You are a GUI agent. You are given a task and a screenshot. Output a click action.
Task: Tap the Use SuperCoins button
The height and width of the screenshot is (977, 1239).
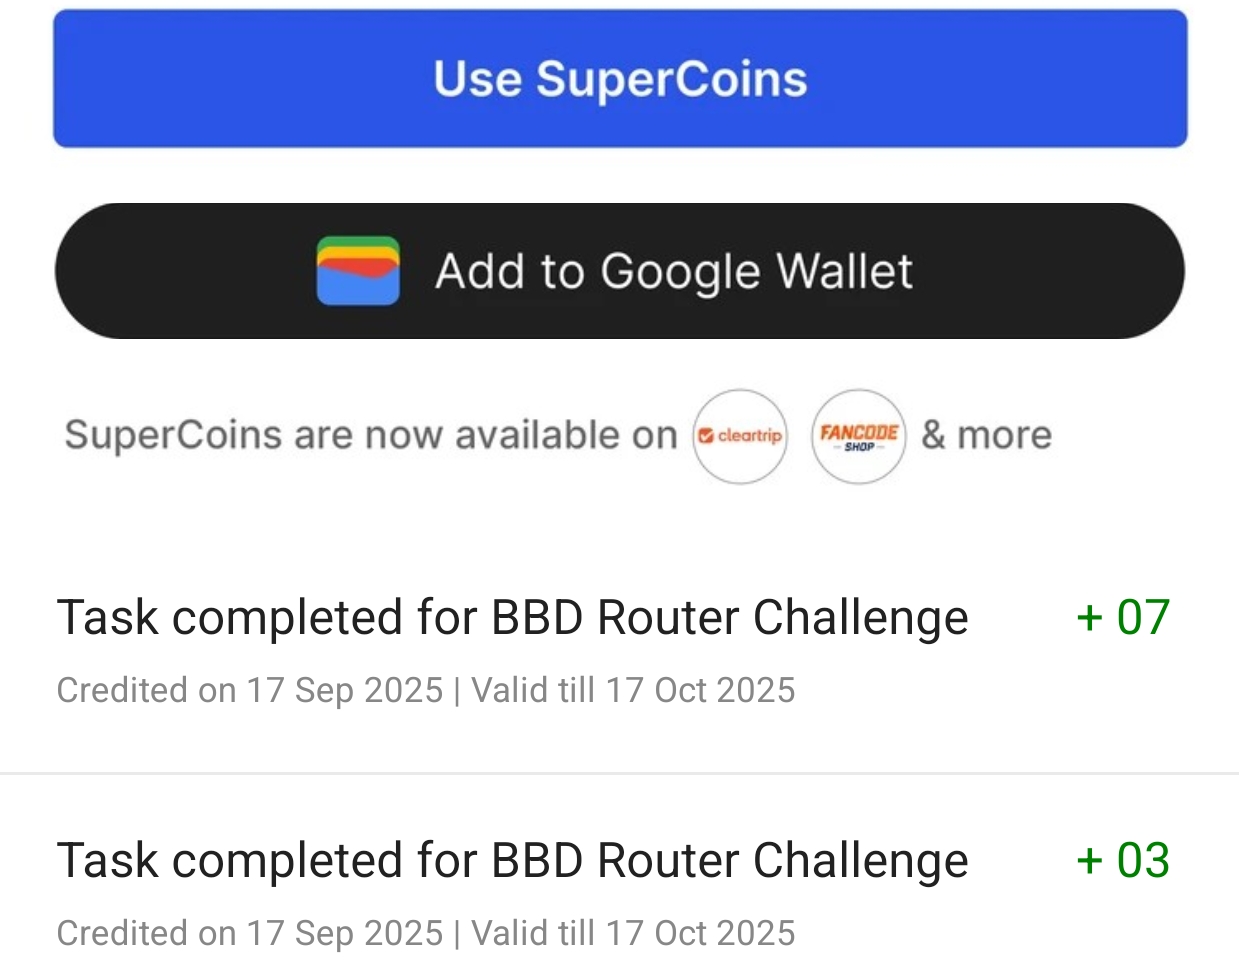point(620,79)
